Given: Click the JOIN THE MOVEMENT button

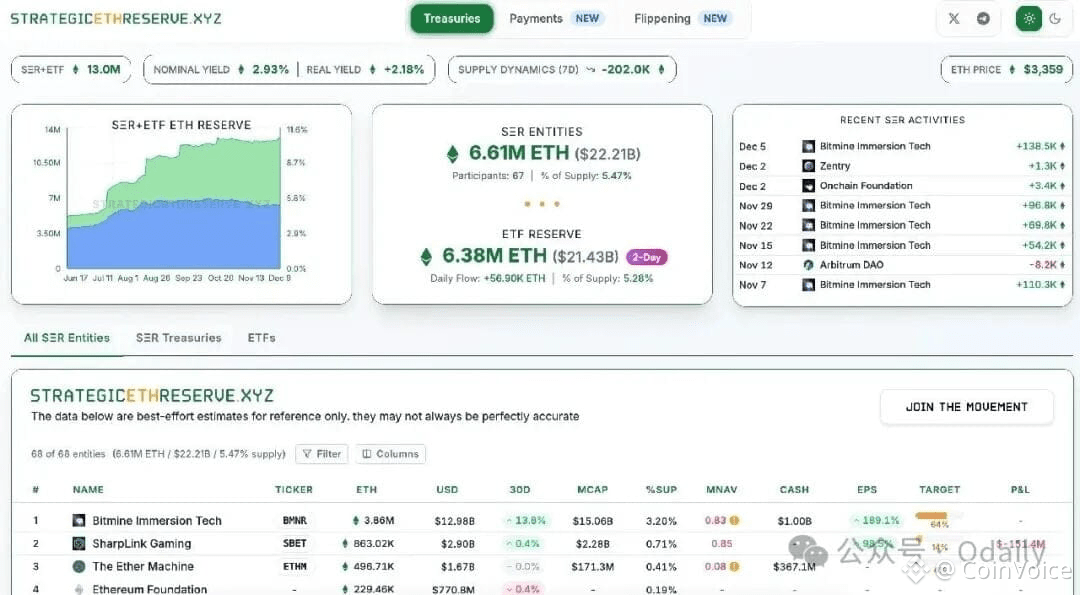Looking at the screenshot, I should click(x=966, y=407).
